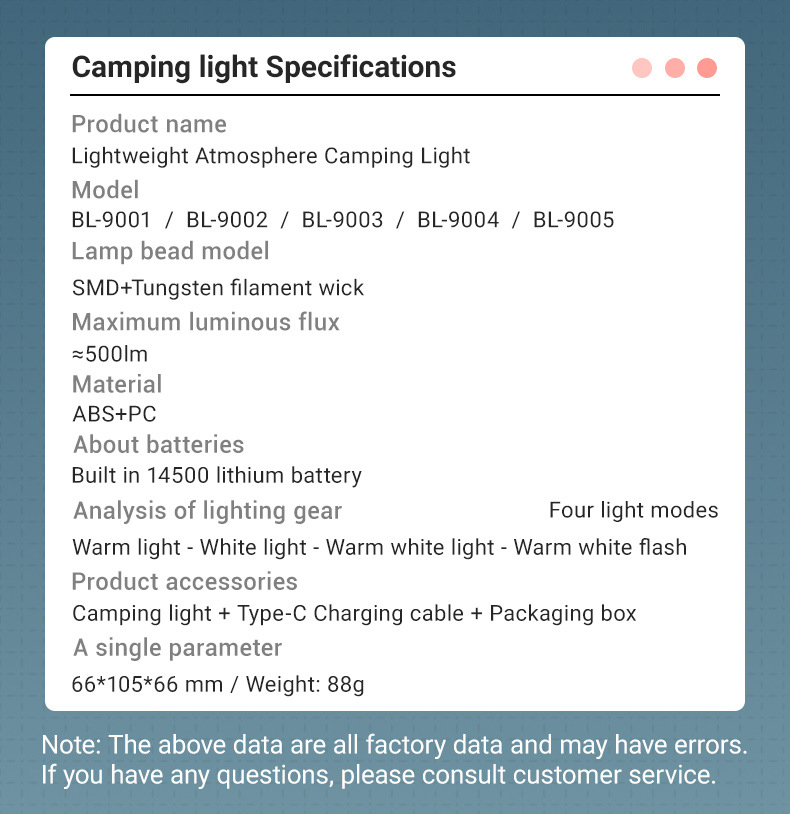The width and height of the screenshot is (790, 814).
Task: Click the factory data note text
Action: [x=394, y=759]
